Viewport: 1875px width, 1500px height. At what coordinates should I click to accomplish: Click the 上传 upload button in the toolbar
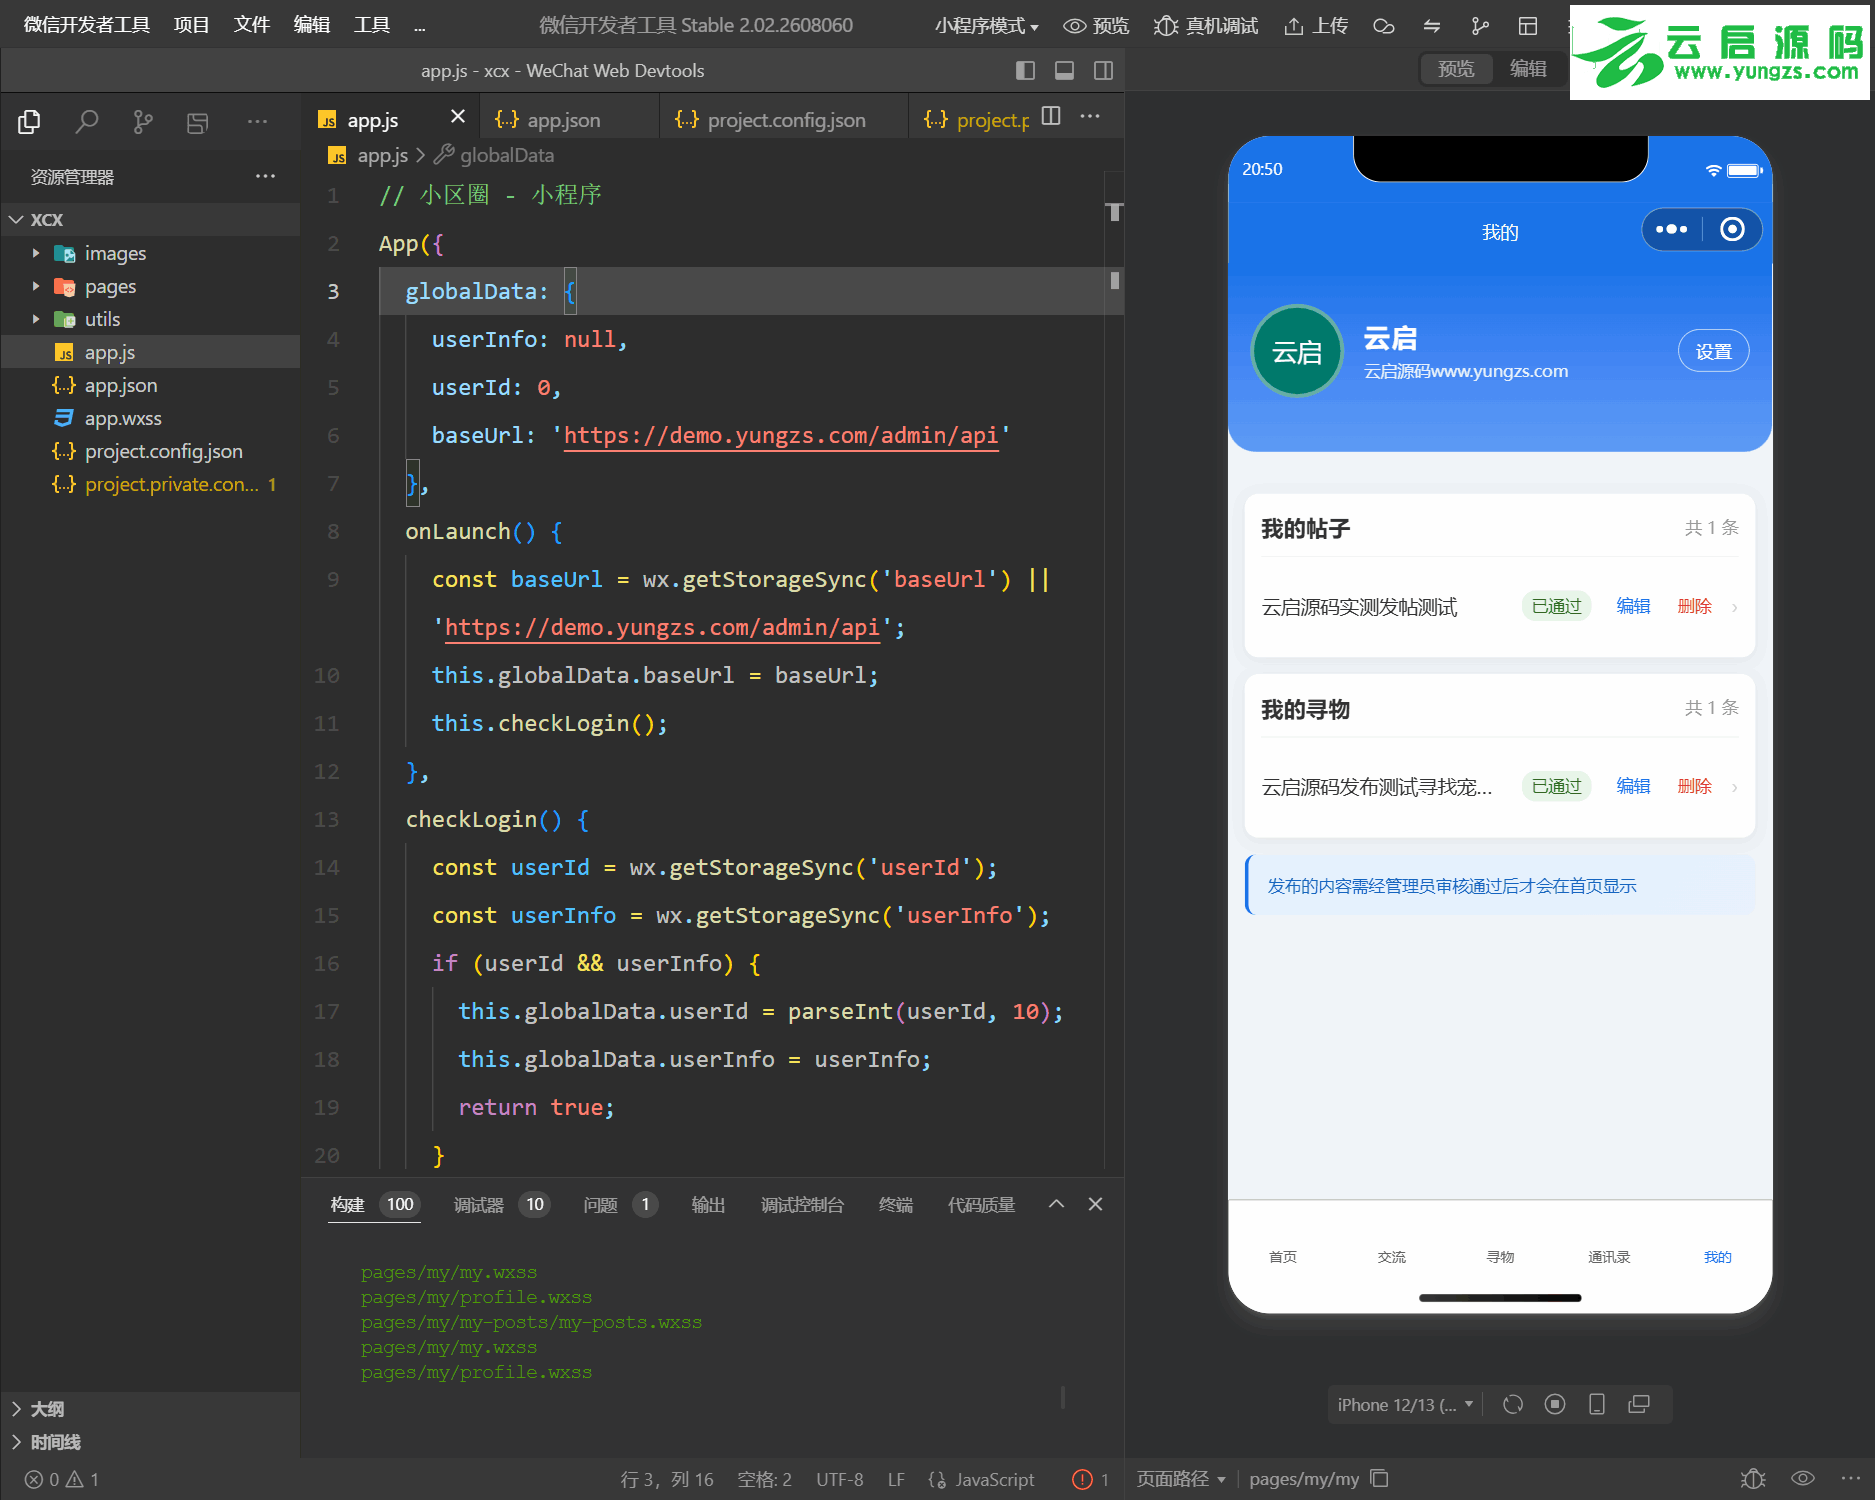pos(1316,26)
